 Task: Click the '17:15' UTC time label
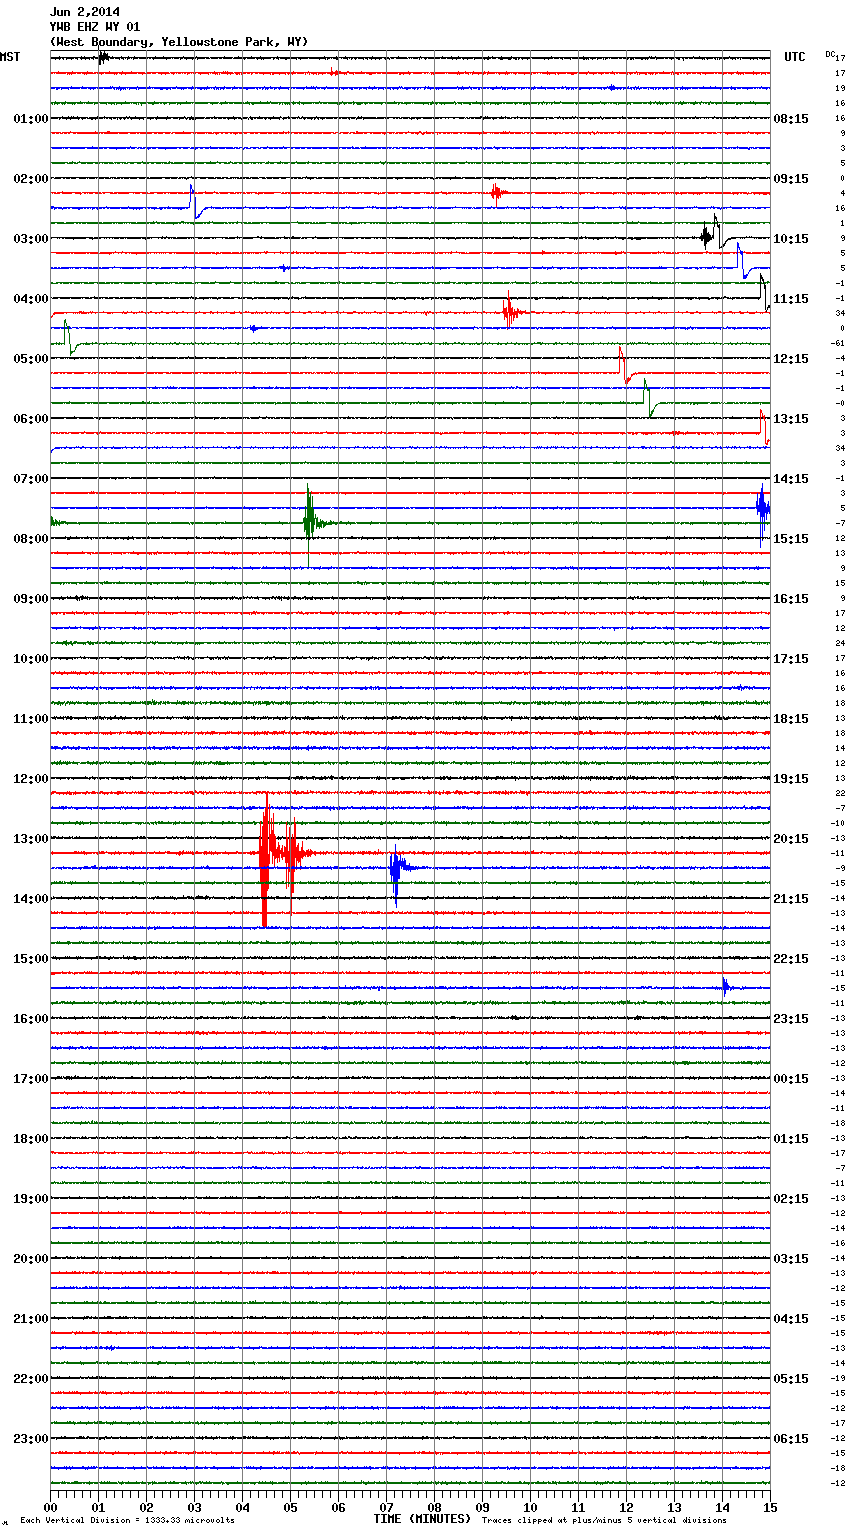click(x=791, y=659)
